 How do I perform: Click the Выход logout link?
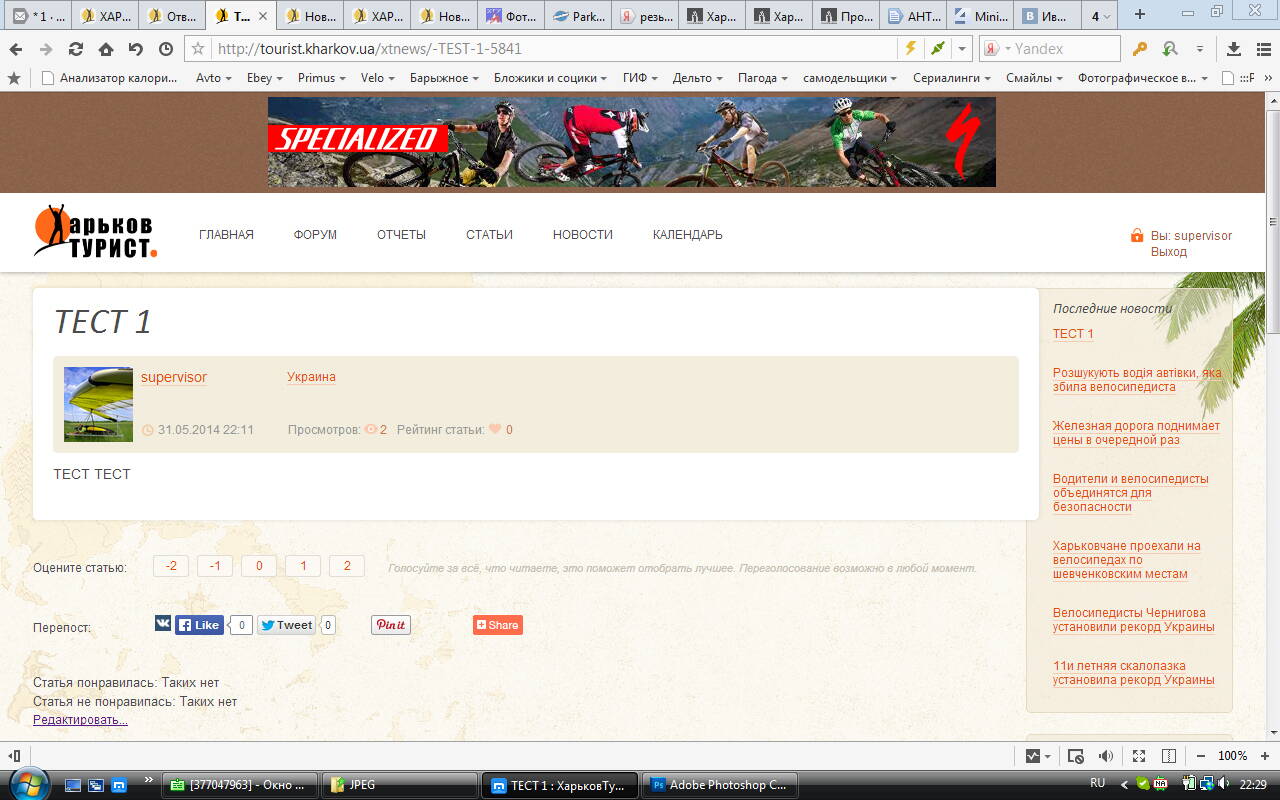tap(1168, 252)
